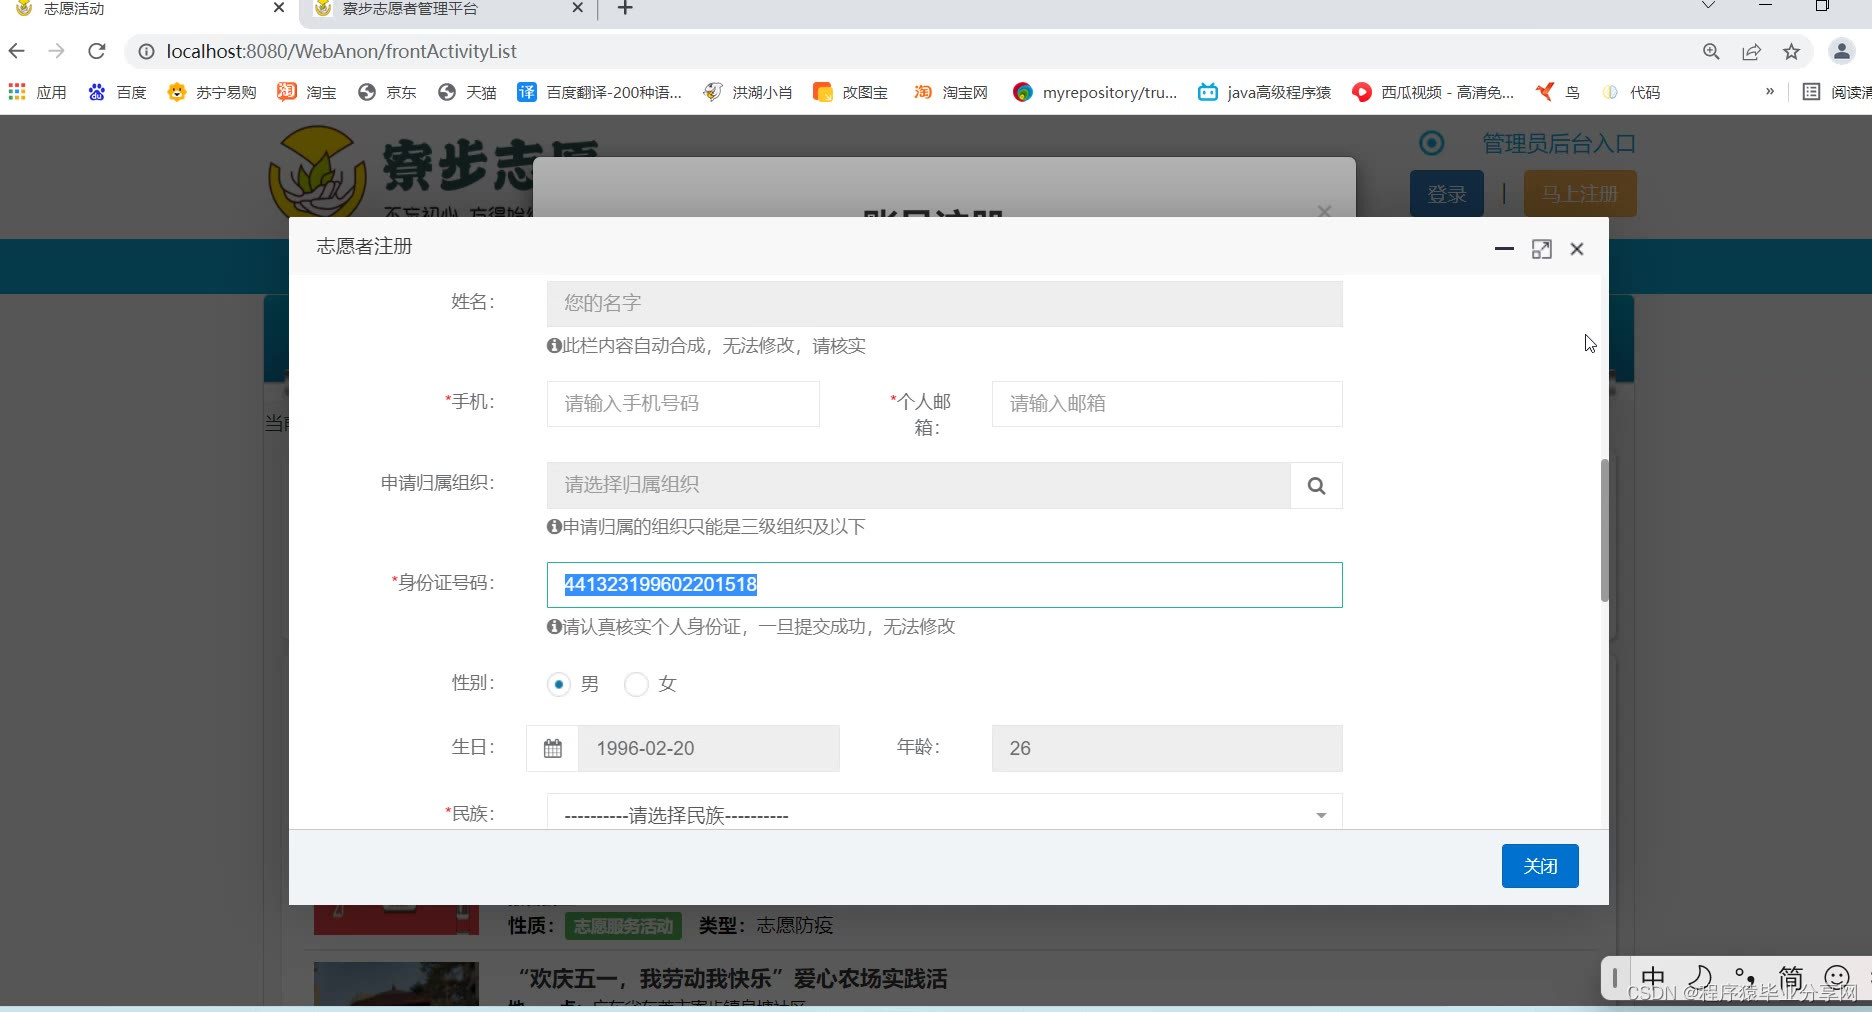Click the 生日 date field
Image resolution: width=1872 pixels, height=1012 pixels.
[x=708, y=748]
